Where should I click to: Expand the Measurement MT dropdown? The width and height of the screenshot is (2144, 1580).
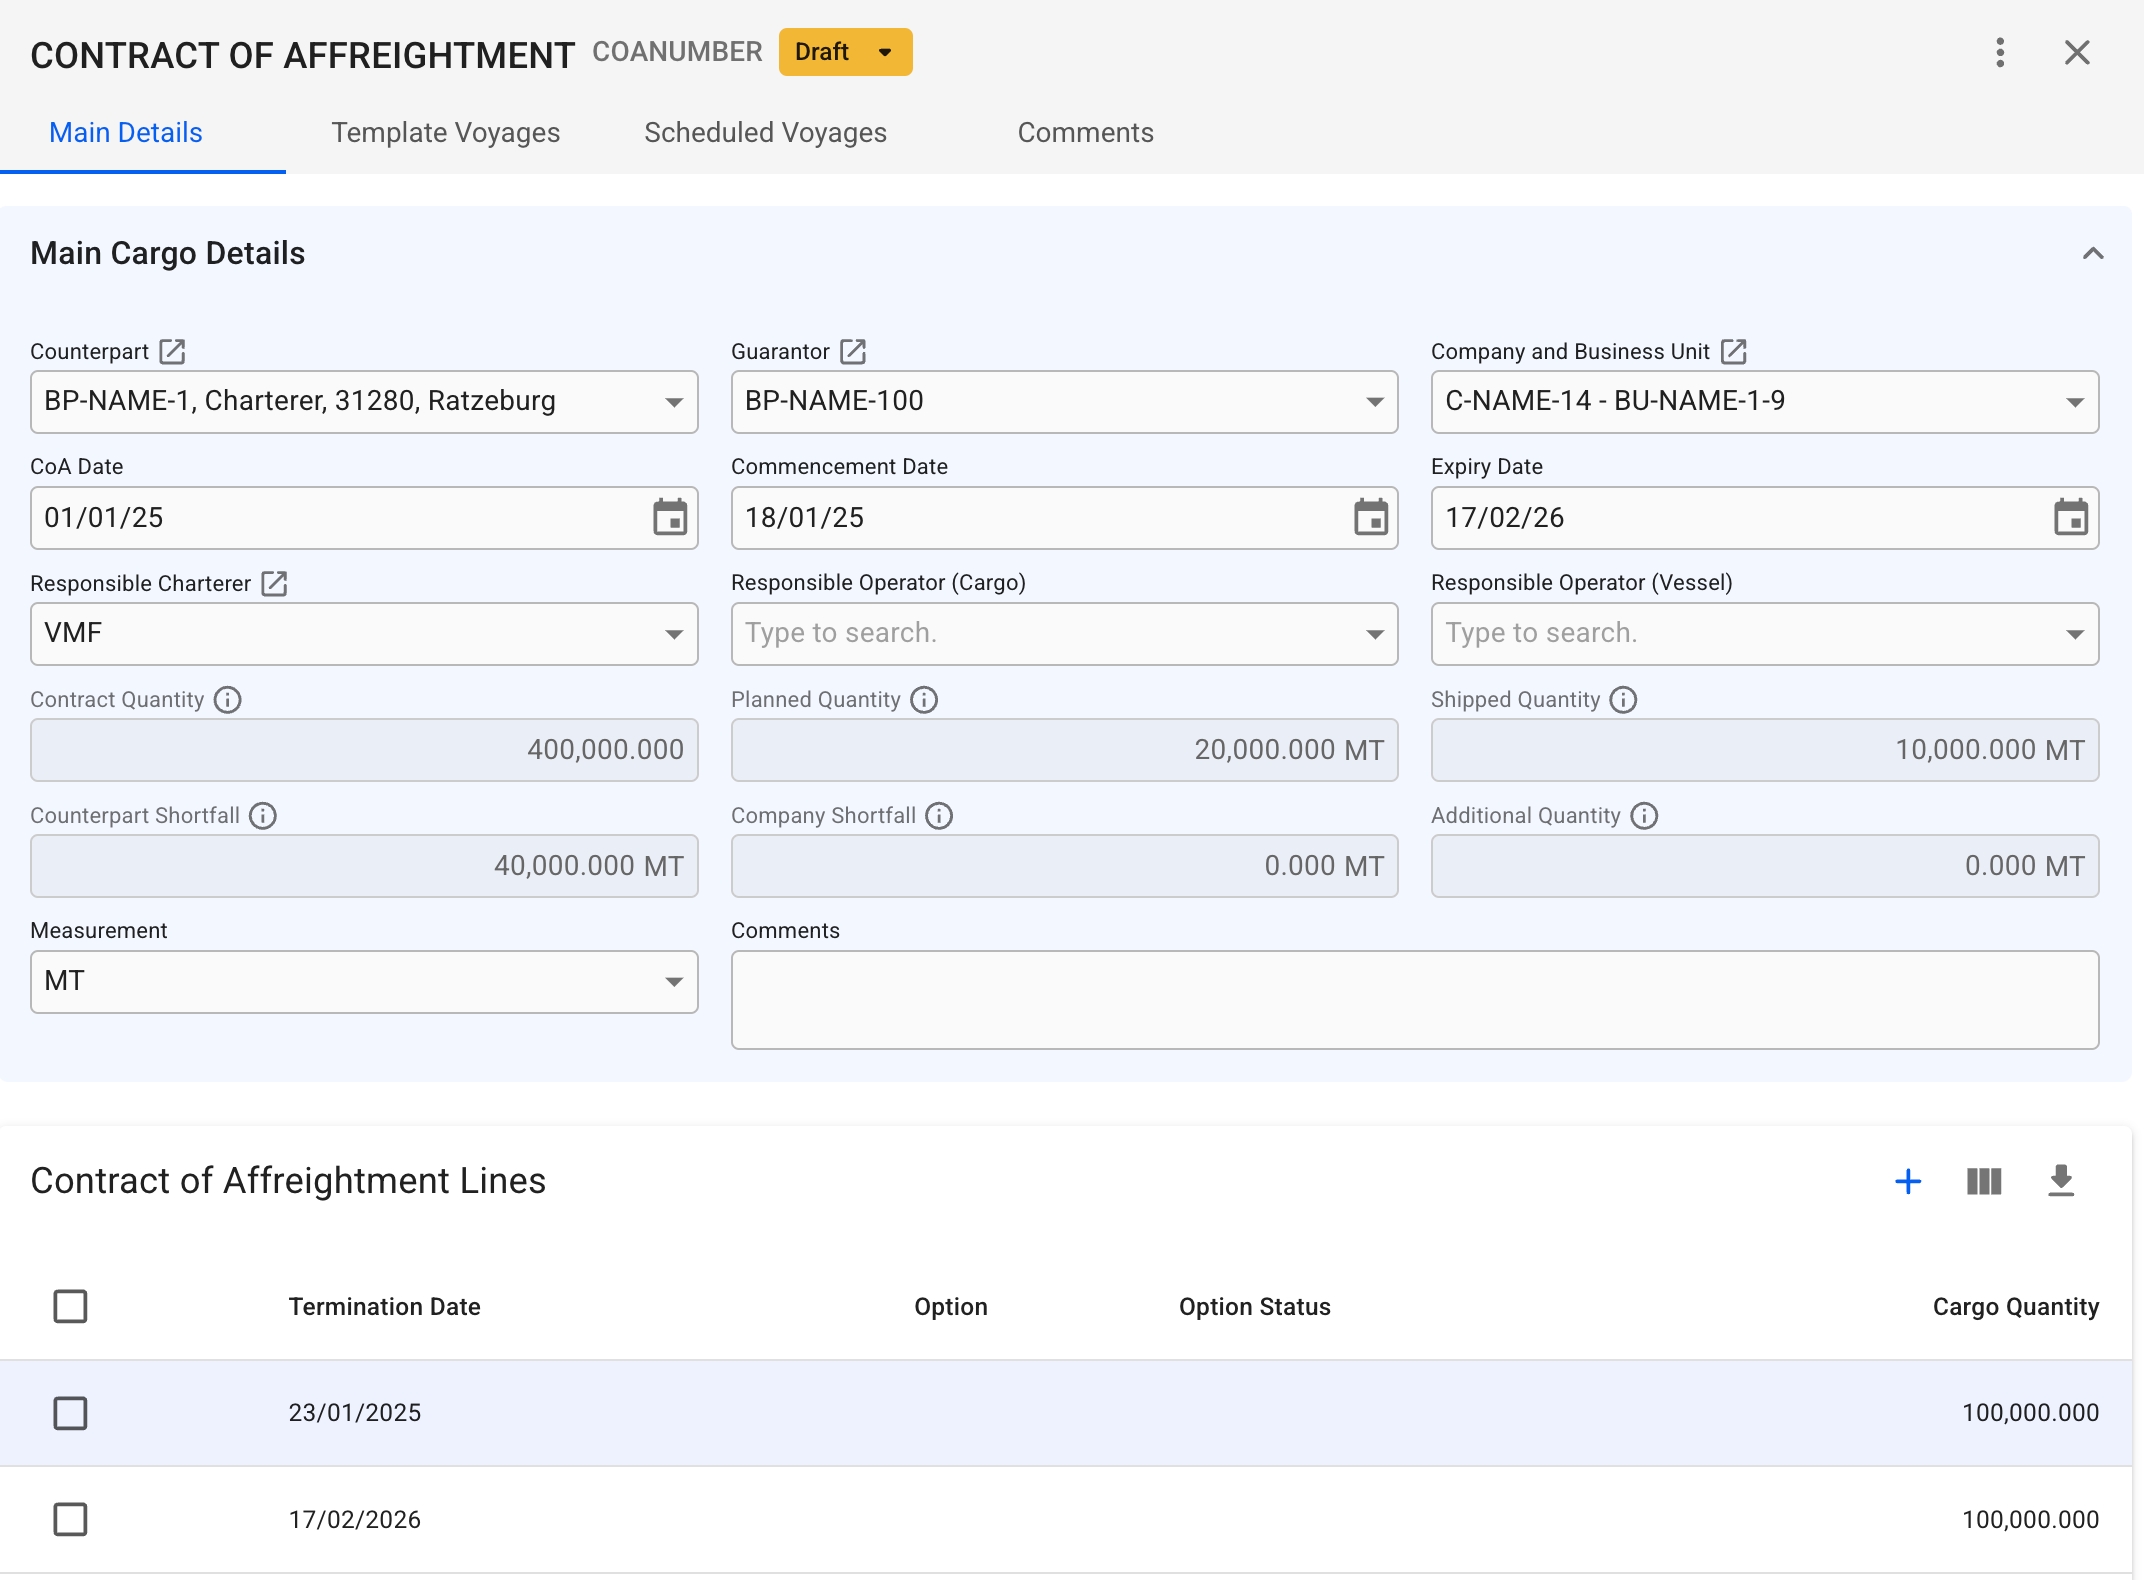coord(674,982)
